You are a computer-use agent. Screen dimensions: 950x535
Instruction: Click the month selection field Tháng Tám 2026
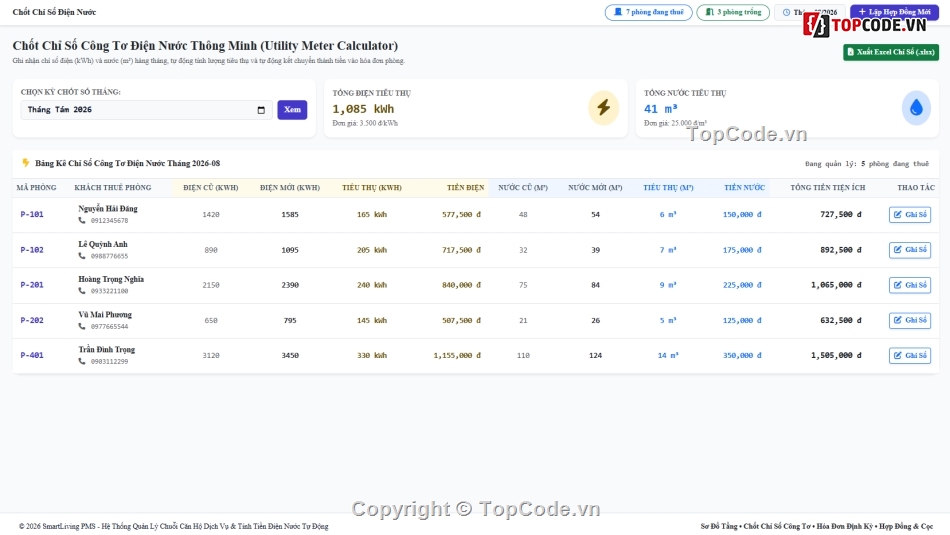click(146, 110)
